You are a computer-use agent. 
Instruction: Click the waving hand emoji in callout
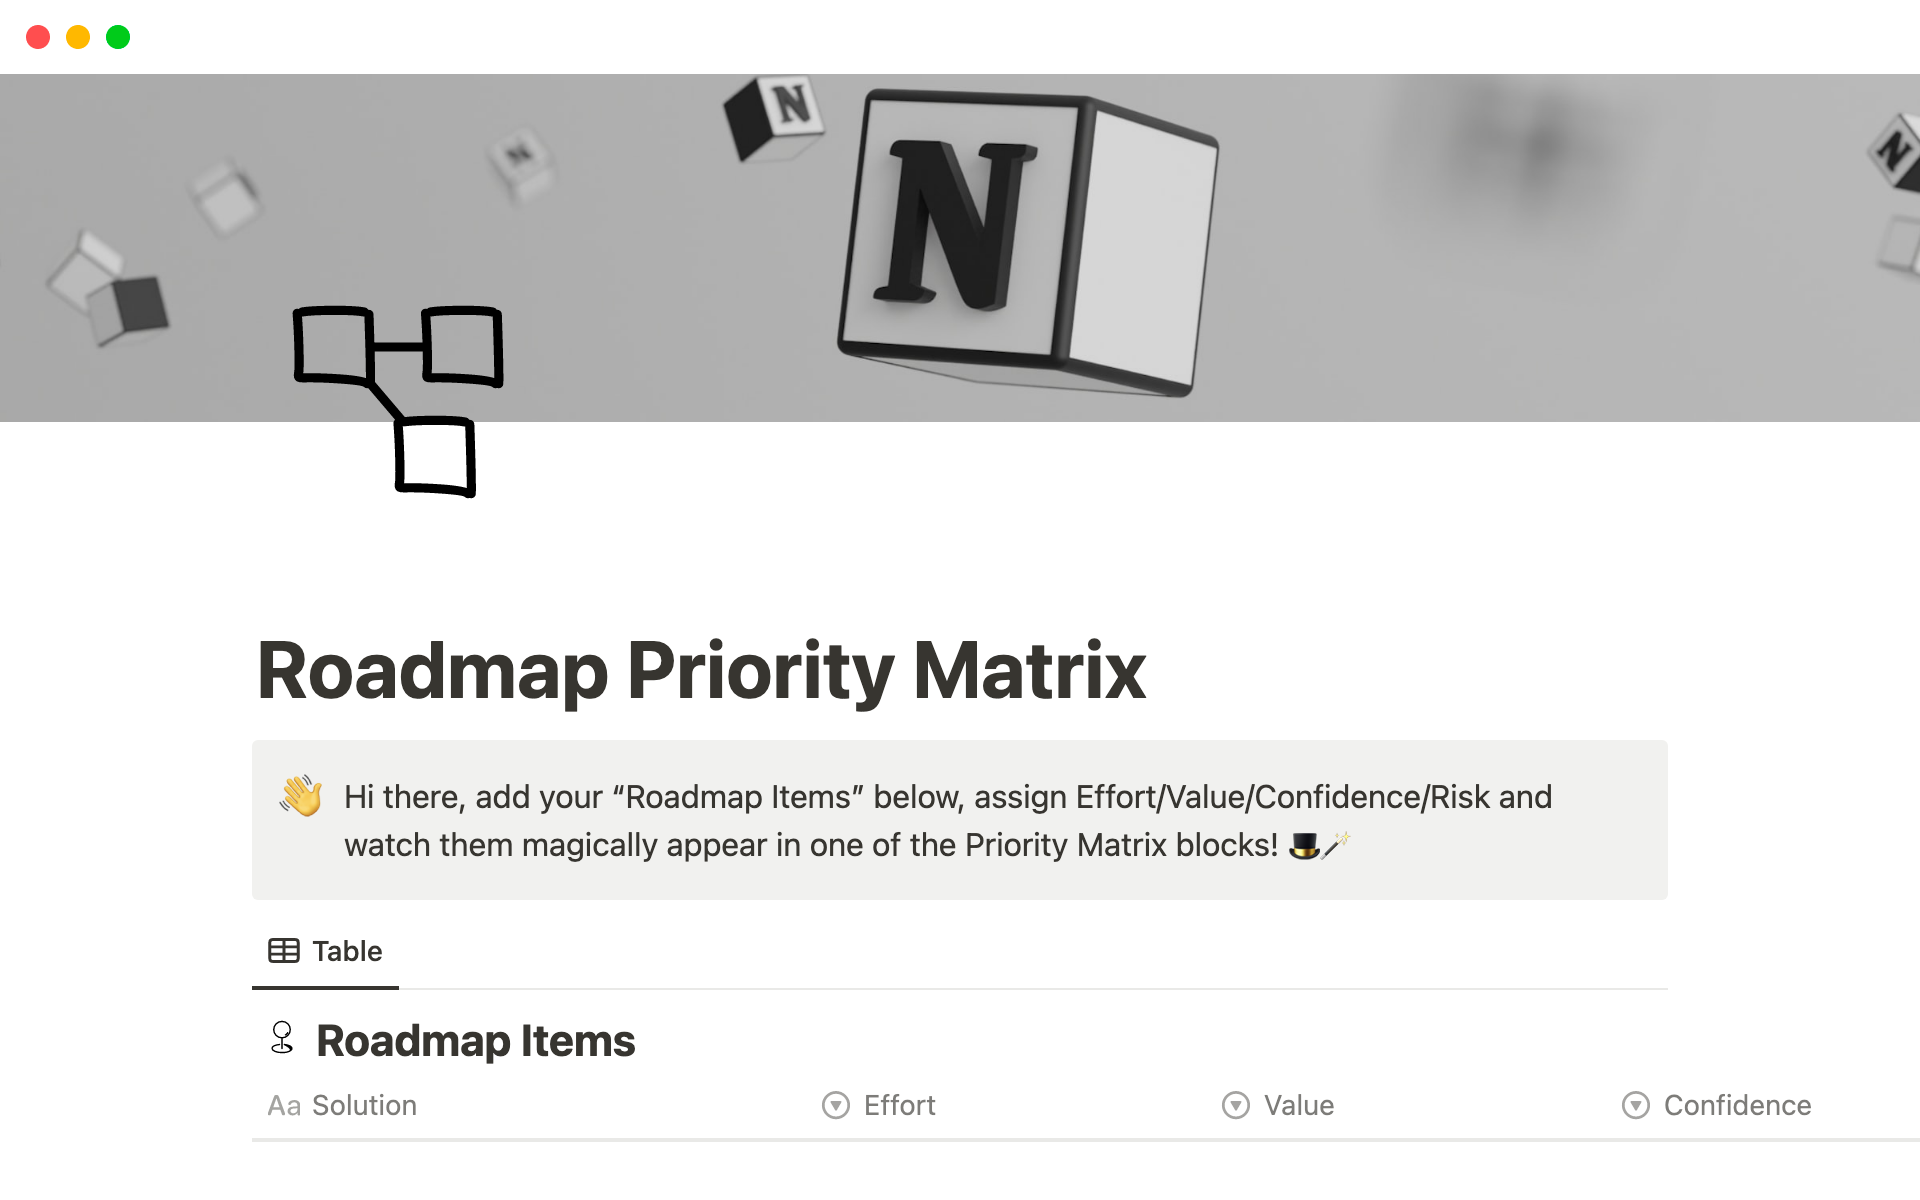(303, 796)
